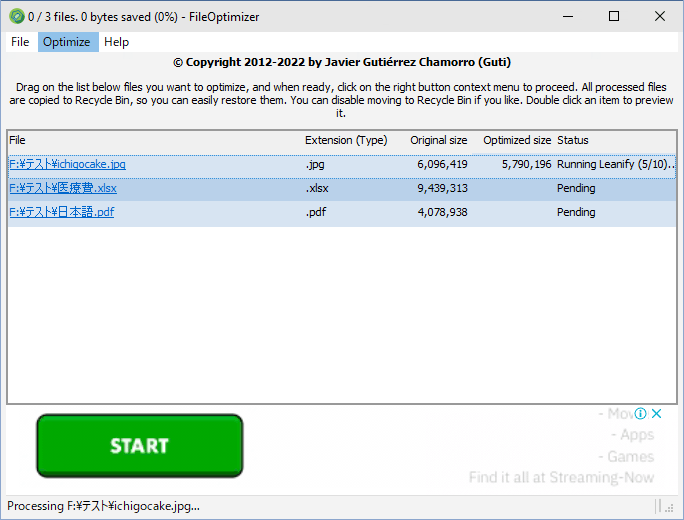Screen dimensions: 684x520
Task: Click the Processing status bar text
Action: [103, 506]
